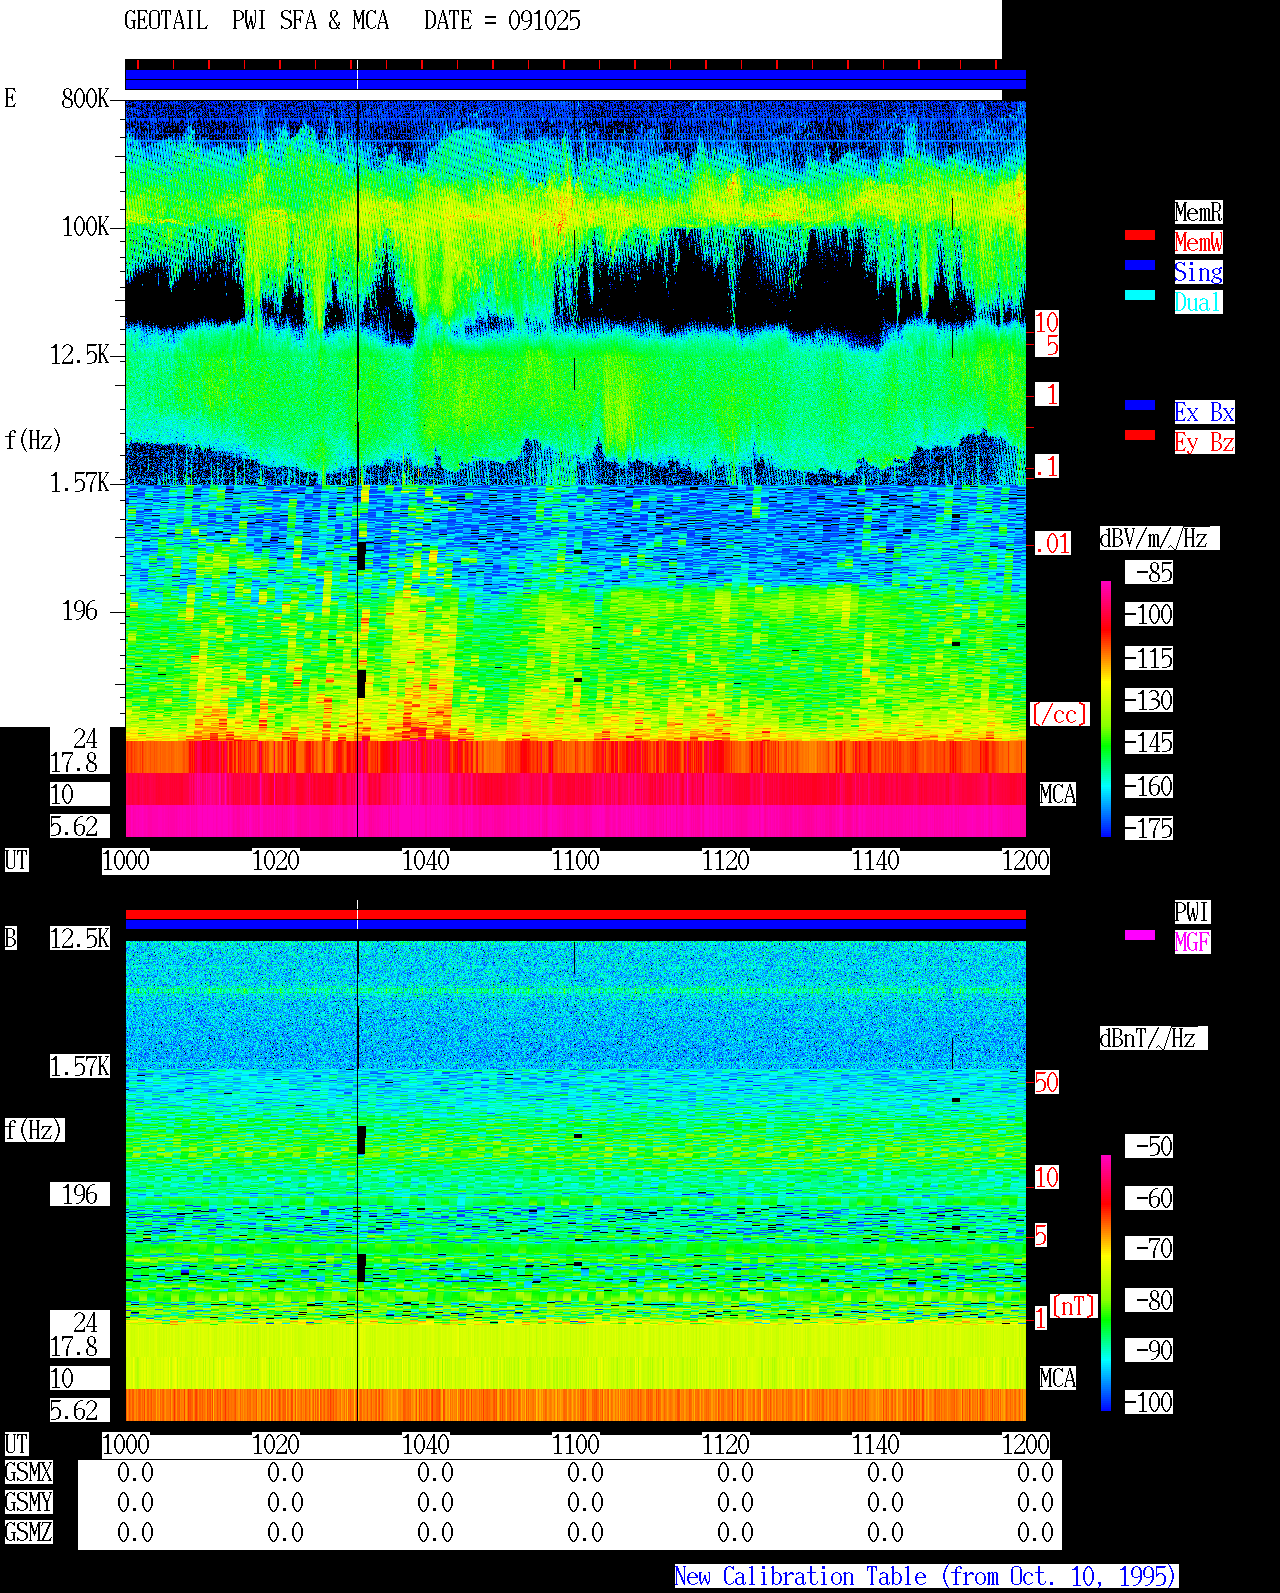
Task: Click the 1040 UT tick on upper time axis
Action: [x=426, y=861]
